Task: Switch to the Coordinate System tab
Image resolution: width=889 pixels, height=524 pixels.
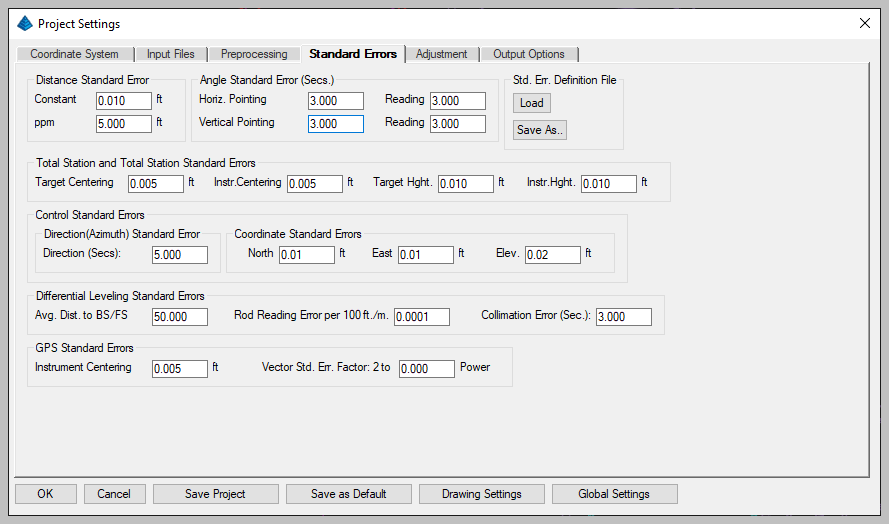Action: coord(74,54)
